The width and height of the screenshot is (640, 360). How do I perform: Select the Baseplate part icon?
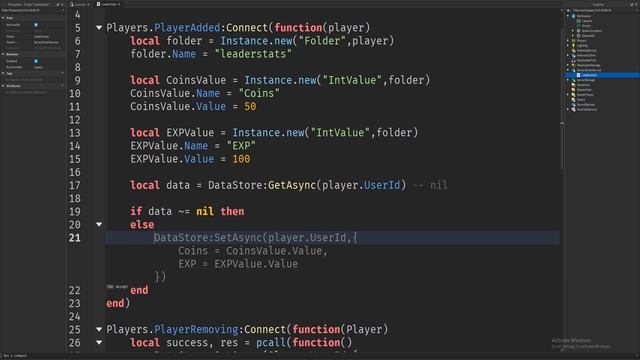point(578,36)
